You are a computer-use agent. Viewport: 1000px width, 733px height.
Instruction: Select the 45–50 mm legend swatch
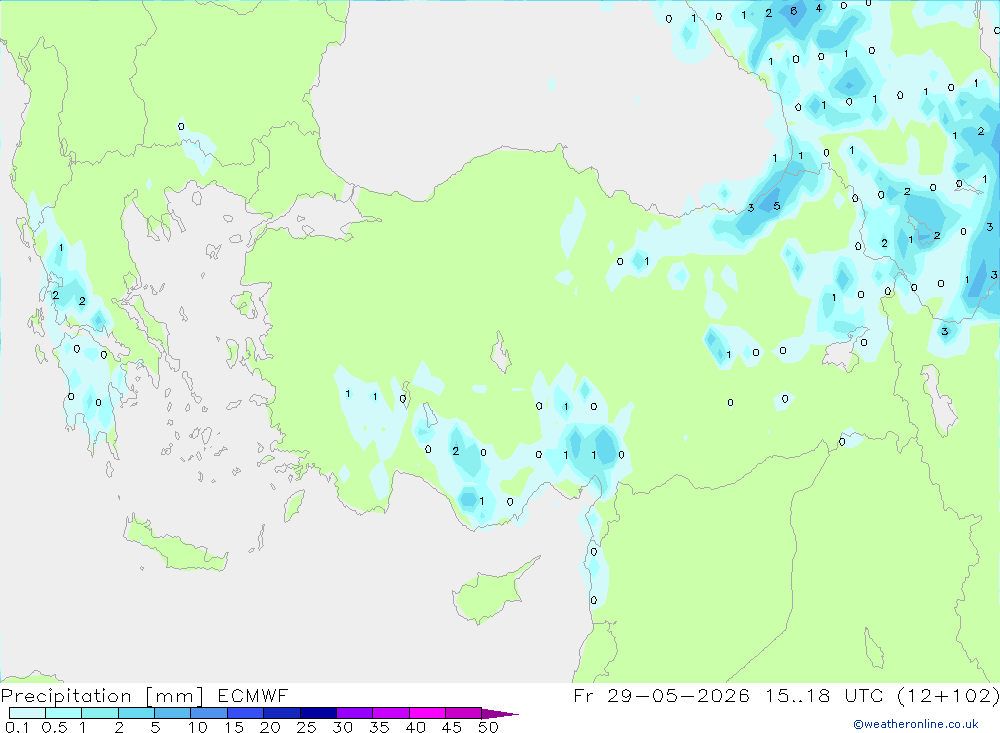pyautogui.click(x=463, y=713)
